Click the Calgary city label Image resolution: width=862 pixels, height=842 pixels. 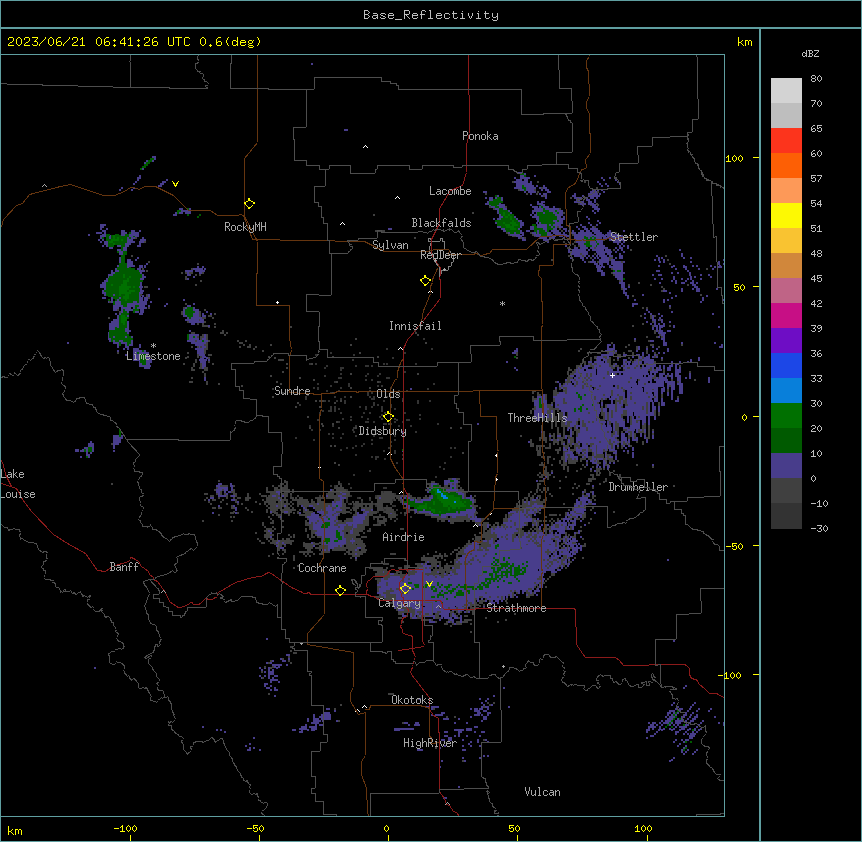pos(399,603)
